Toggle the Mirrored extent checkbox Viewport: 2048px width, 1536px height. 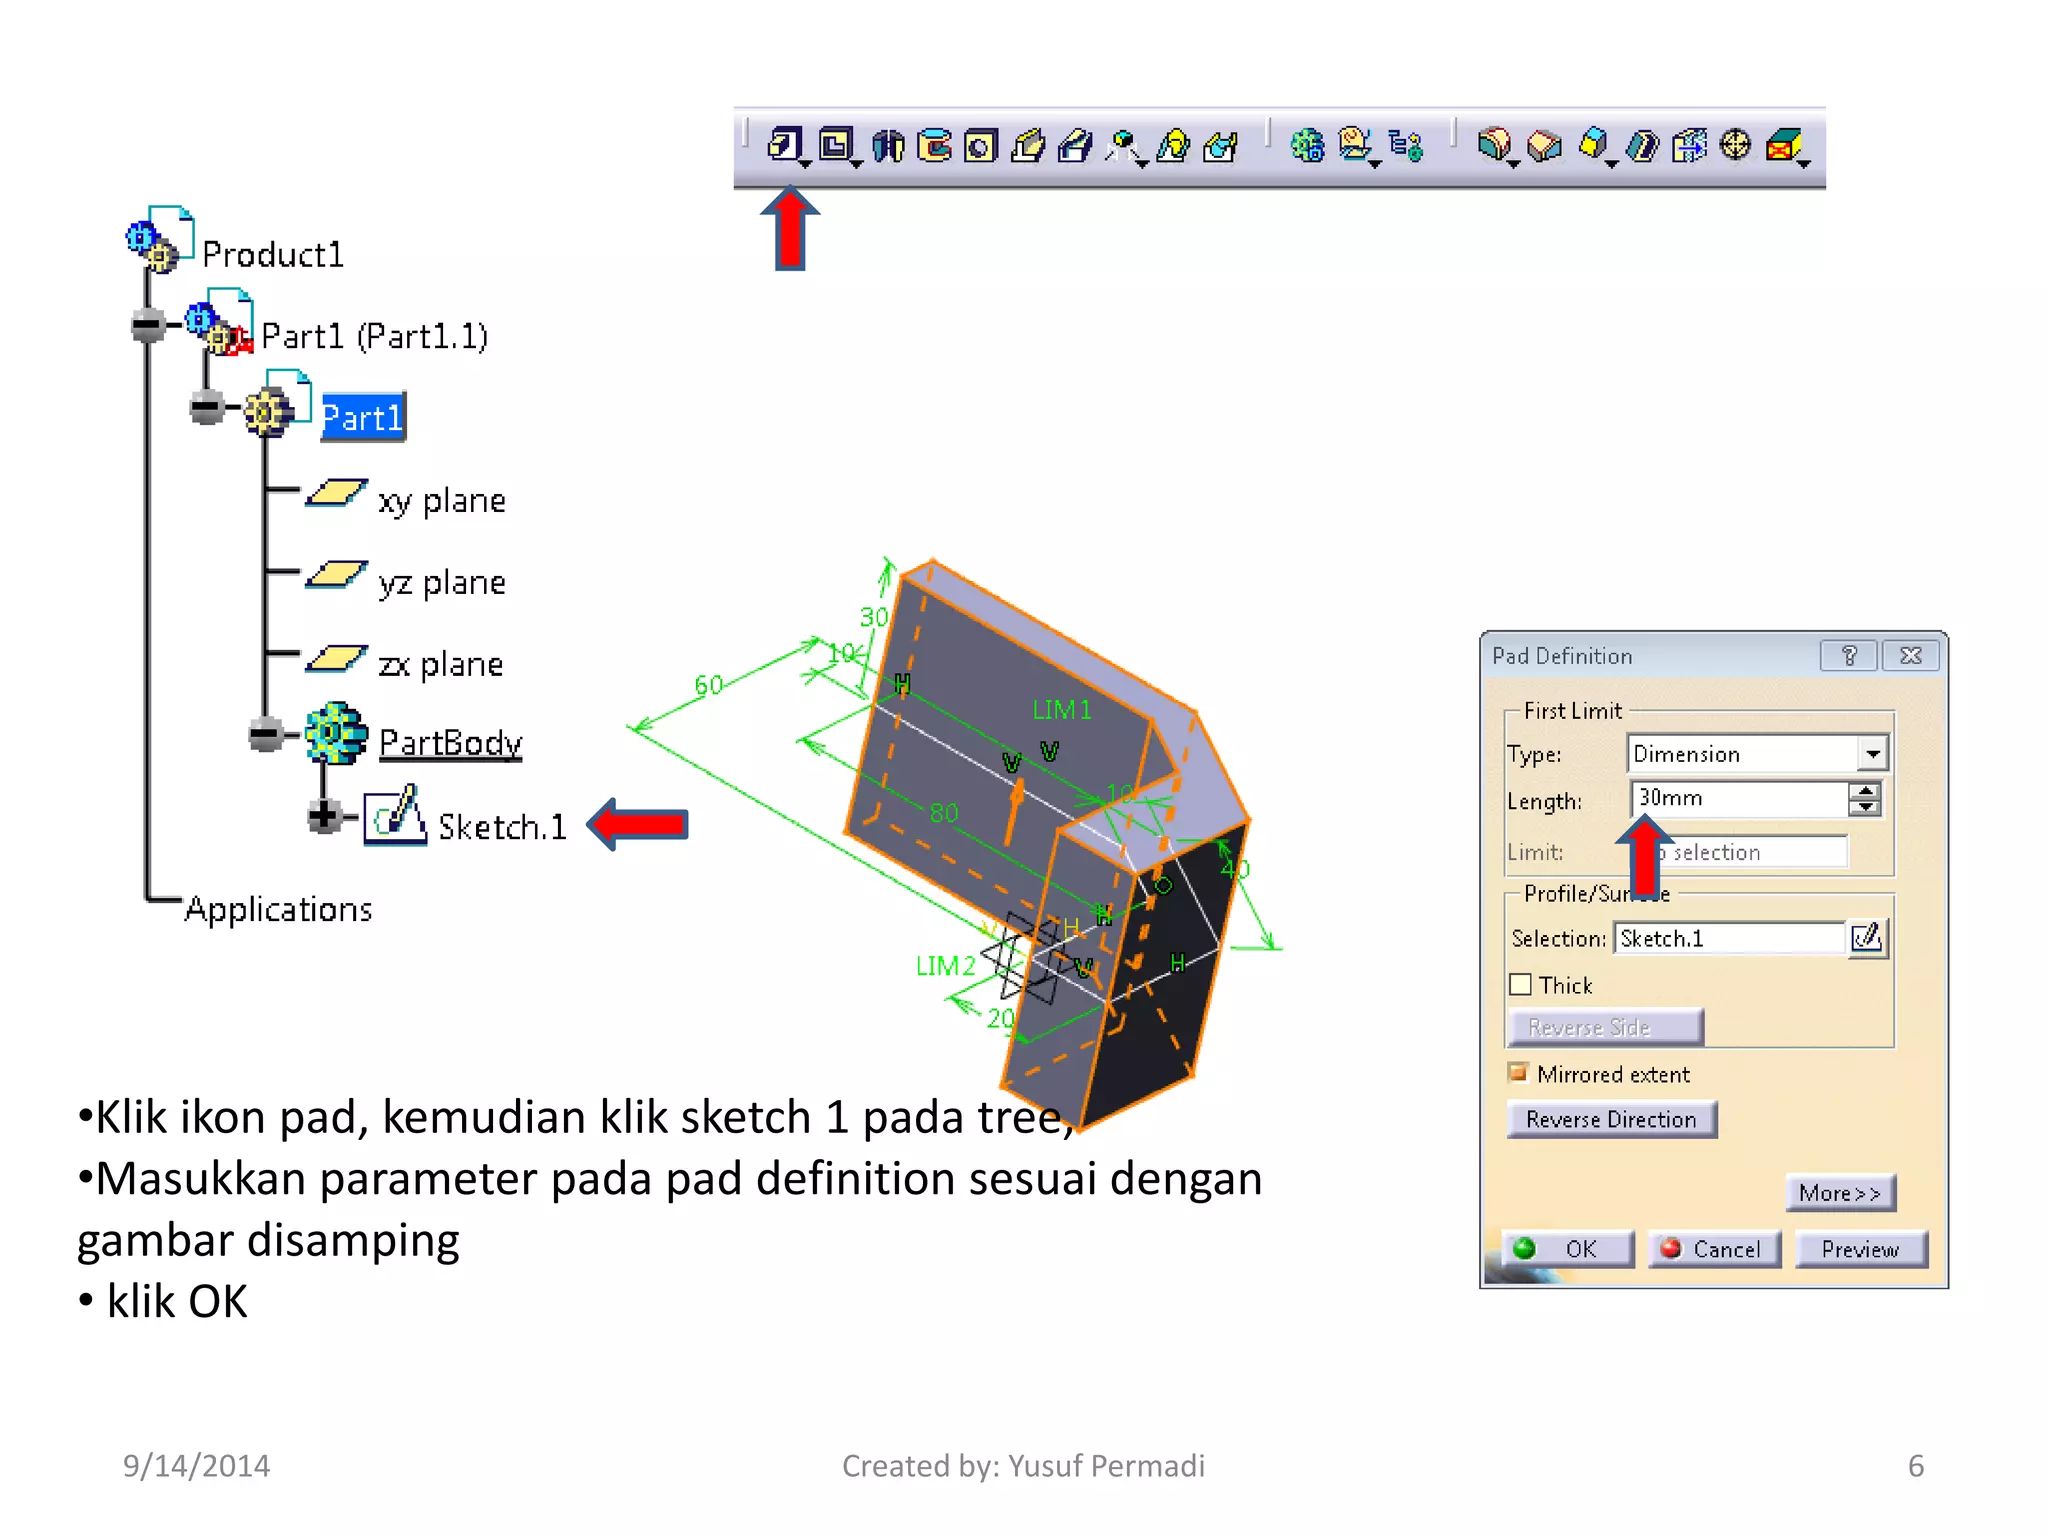click(1518, 1073)
